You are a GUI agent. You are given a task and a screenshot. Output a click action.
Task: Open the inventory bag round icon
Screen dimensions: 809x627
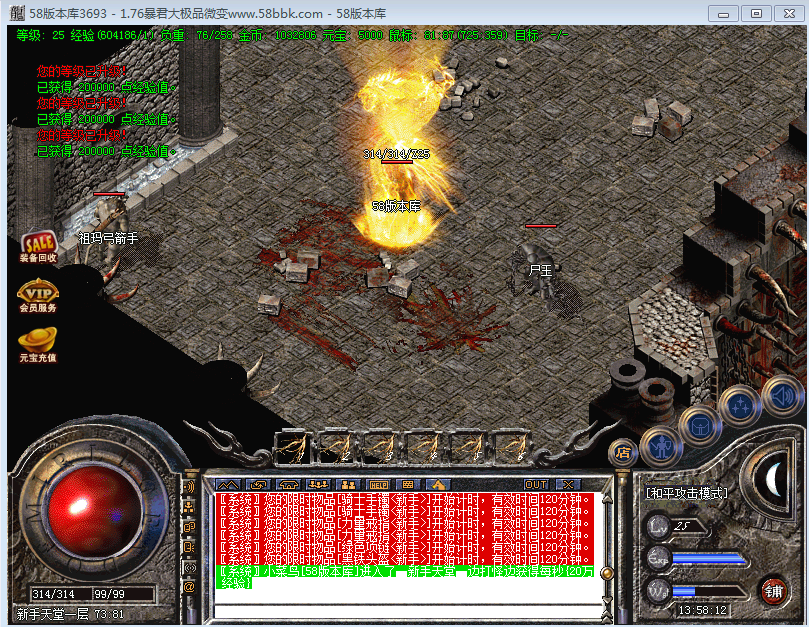point(700,426)
